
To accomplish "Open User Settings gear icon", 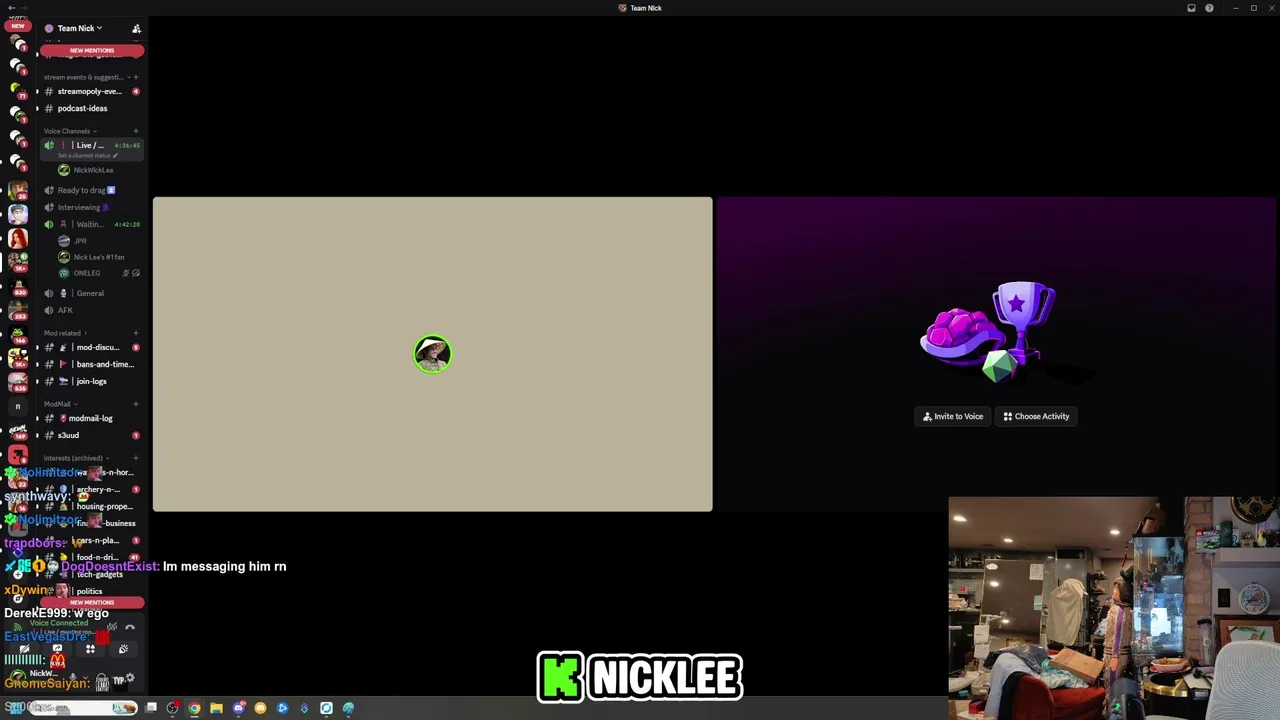I will pyautogui.click(x=130, y=679).
